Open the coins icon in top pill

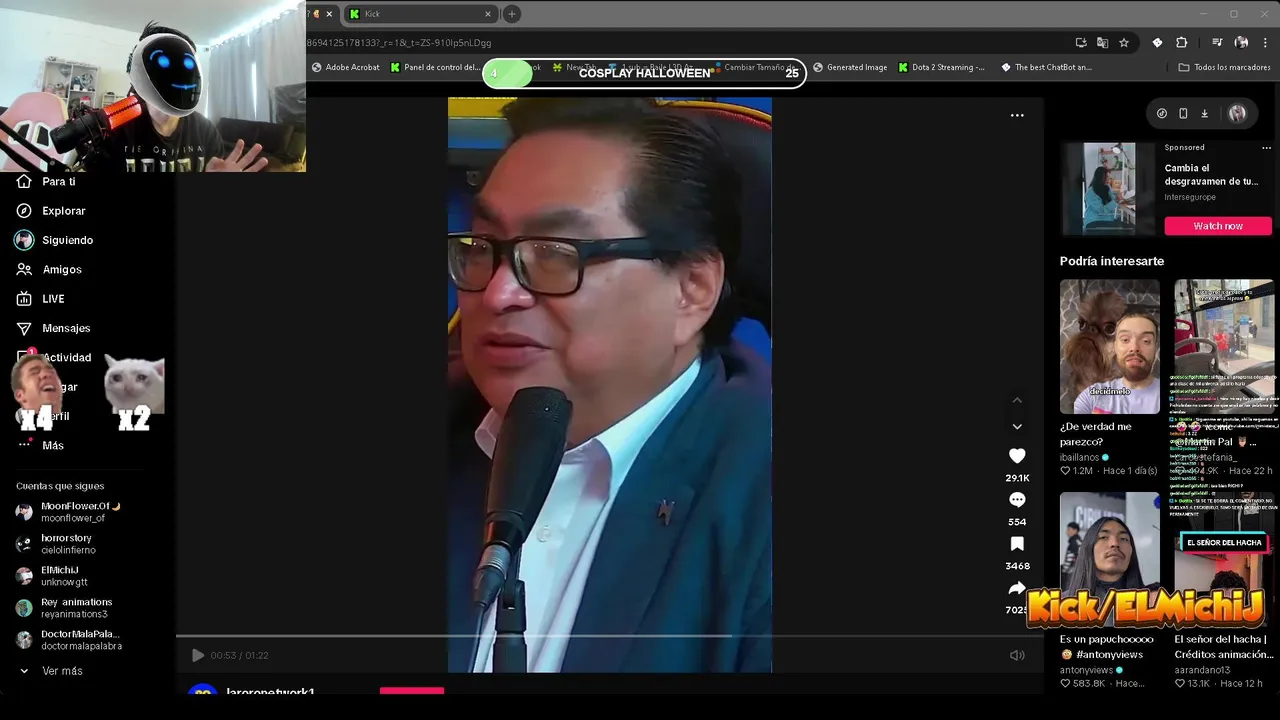point(1161,114)
